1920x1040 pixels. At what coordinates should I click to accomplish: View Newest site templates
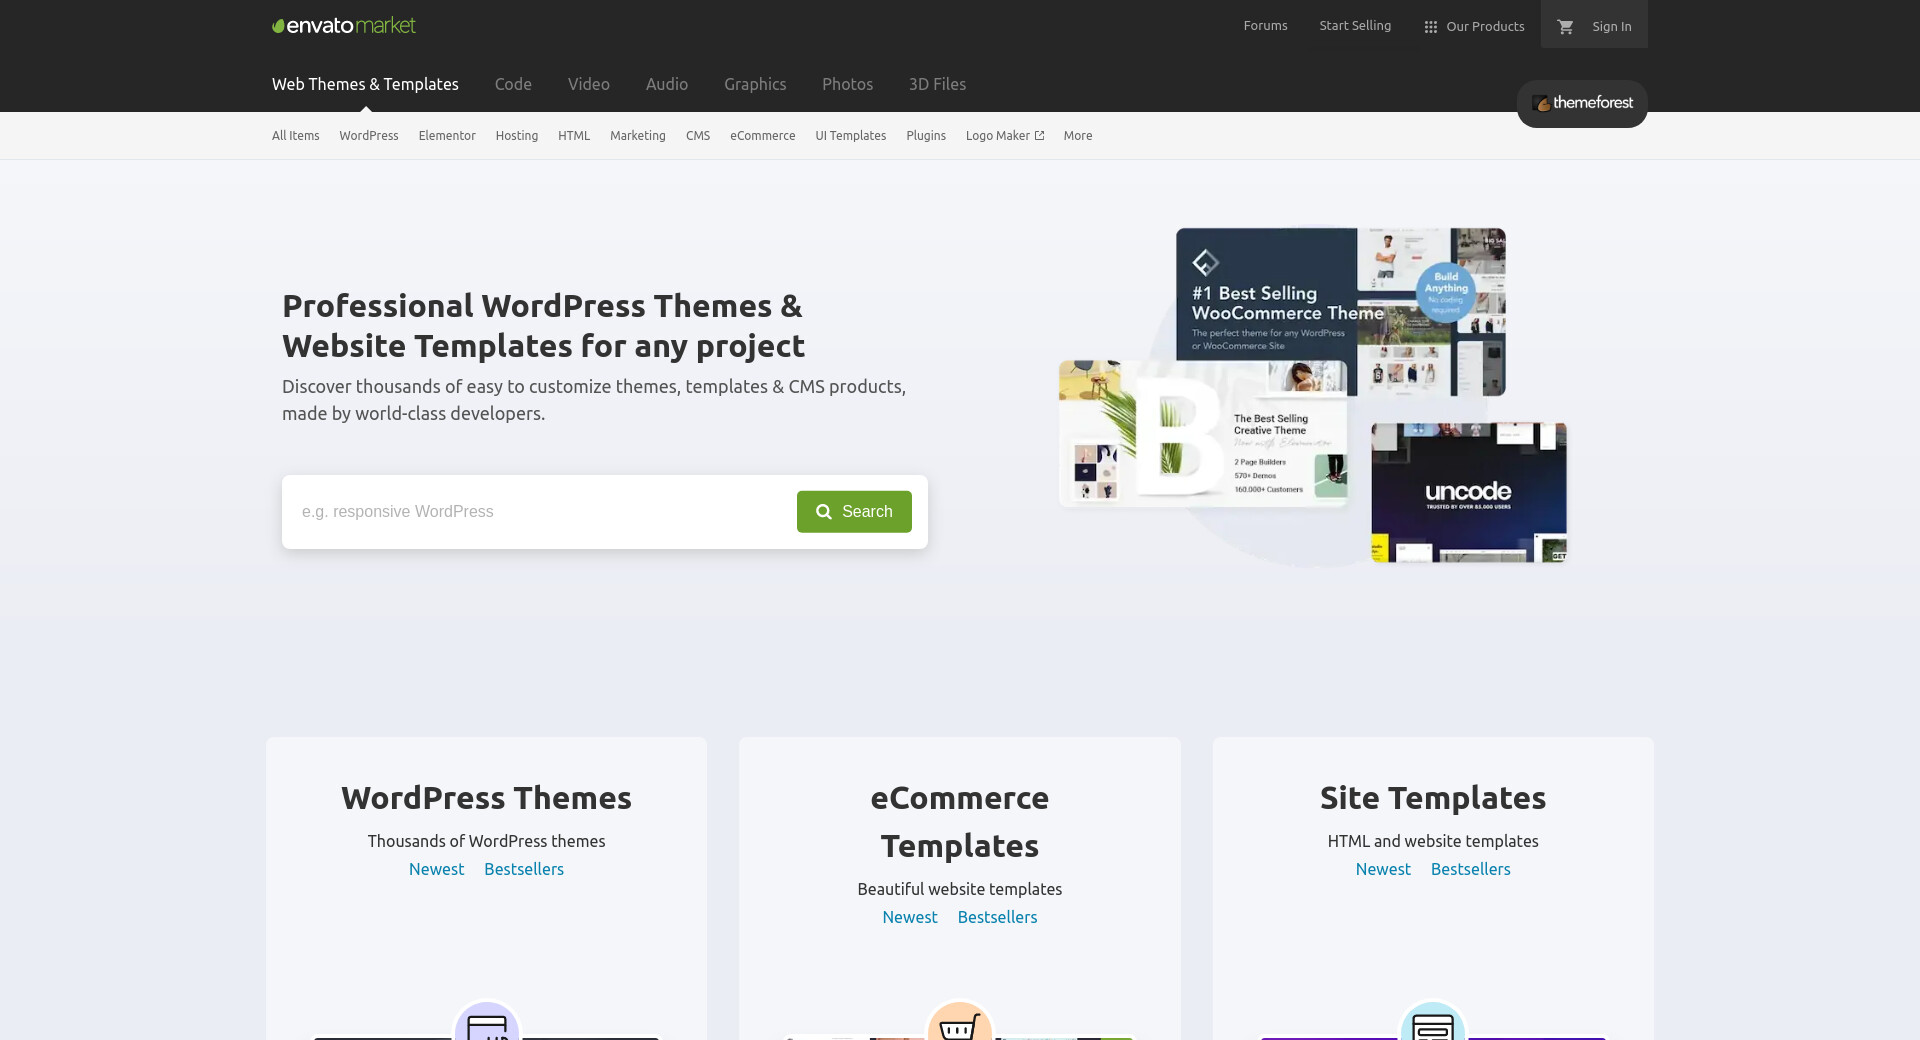1383,869
